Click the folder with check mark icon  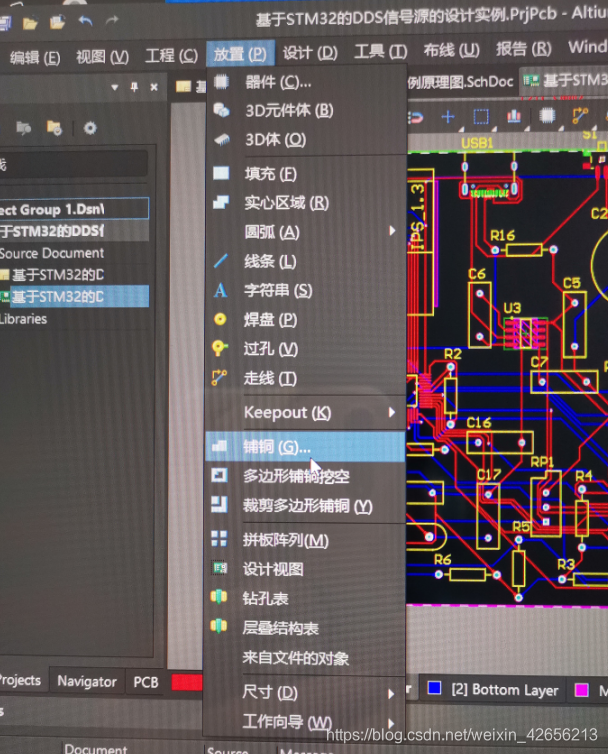[54, 128]
